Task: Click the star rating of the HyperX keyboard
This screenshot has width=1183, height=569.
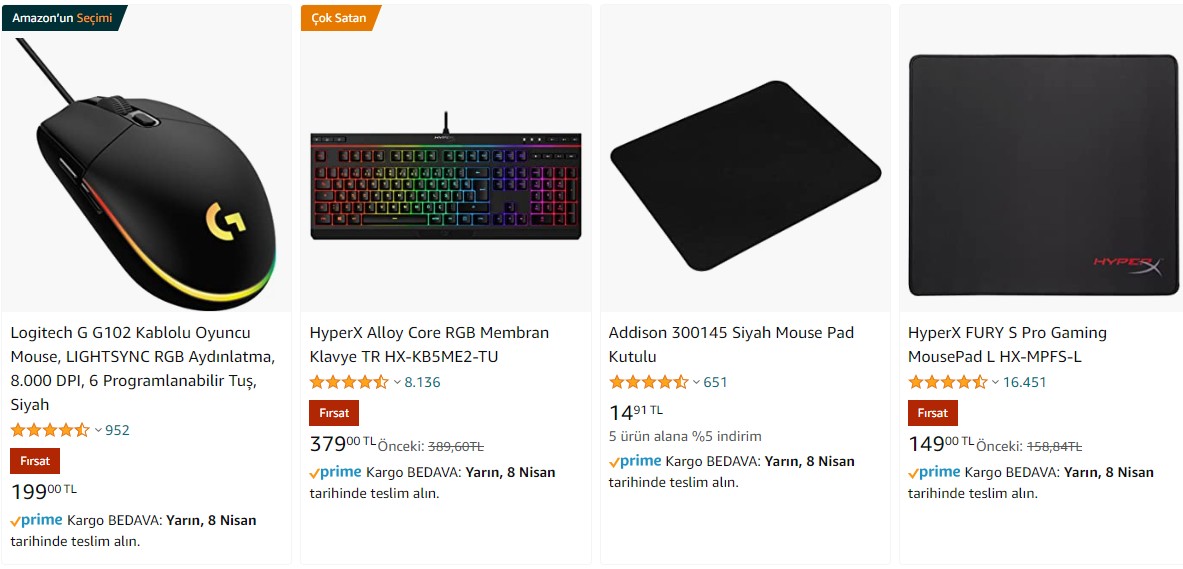Action: pos(349,382)
